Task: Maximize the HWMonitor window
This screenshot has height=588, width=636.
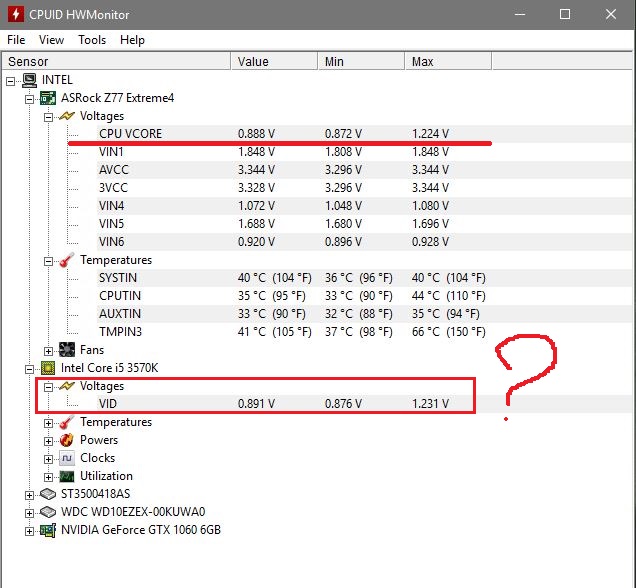Action: [565, 15]
